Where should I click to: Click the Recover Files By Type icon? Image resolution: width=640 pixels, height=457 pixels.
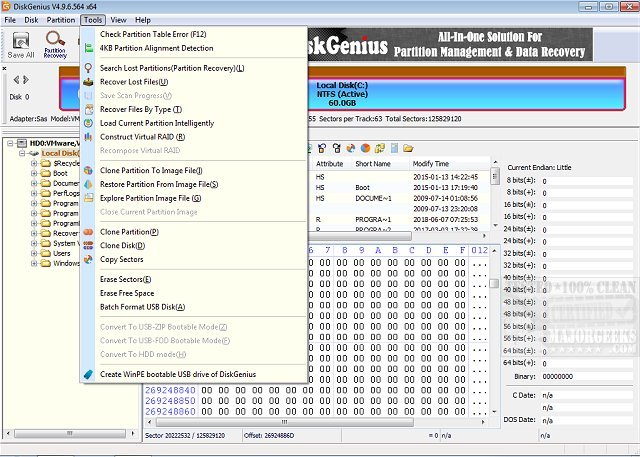click(89, 109)
